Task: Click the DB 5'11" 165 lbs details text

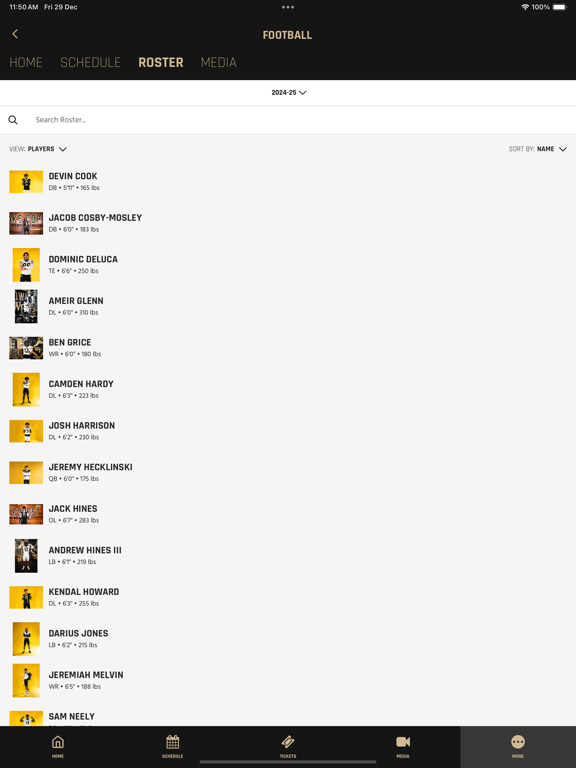Action: click(74, 188)
